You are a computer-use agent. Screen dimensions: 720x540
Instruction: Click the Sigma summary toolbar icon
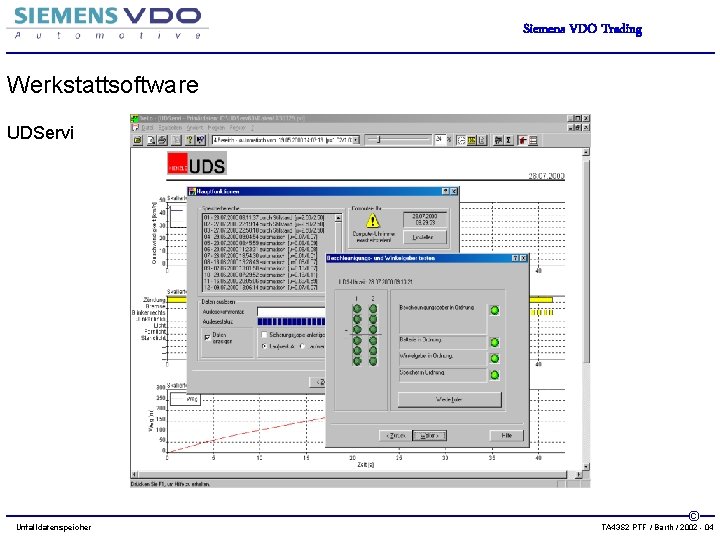[508, 141]
